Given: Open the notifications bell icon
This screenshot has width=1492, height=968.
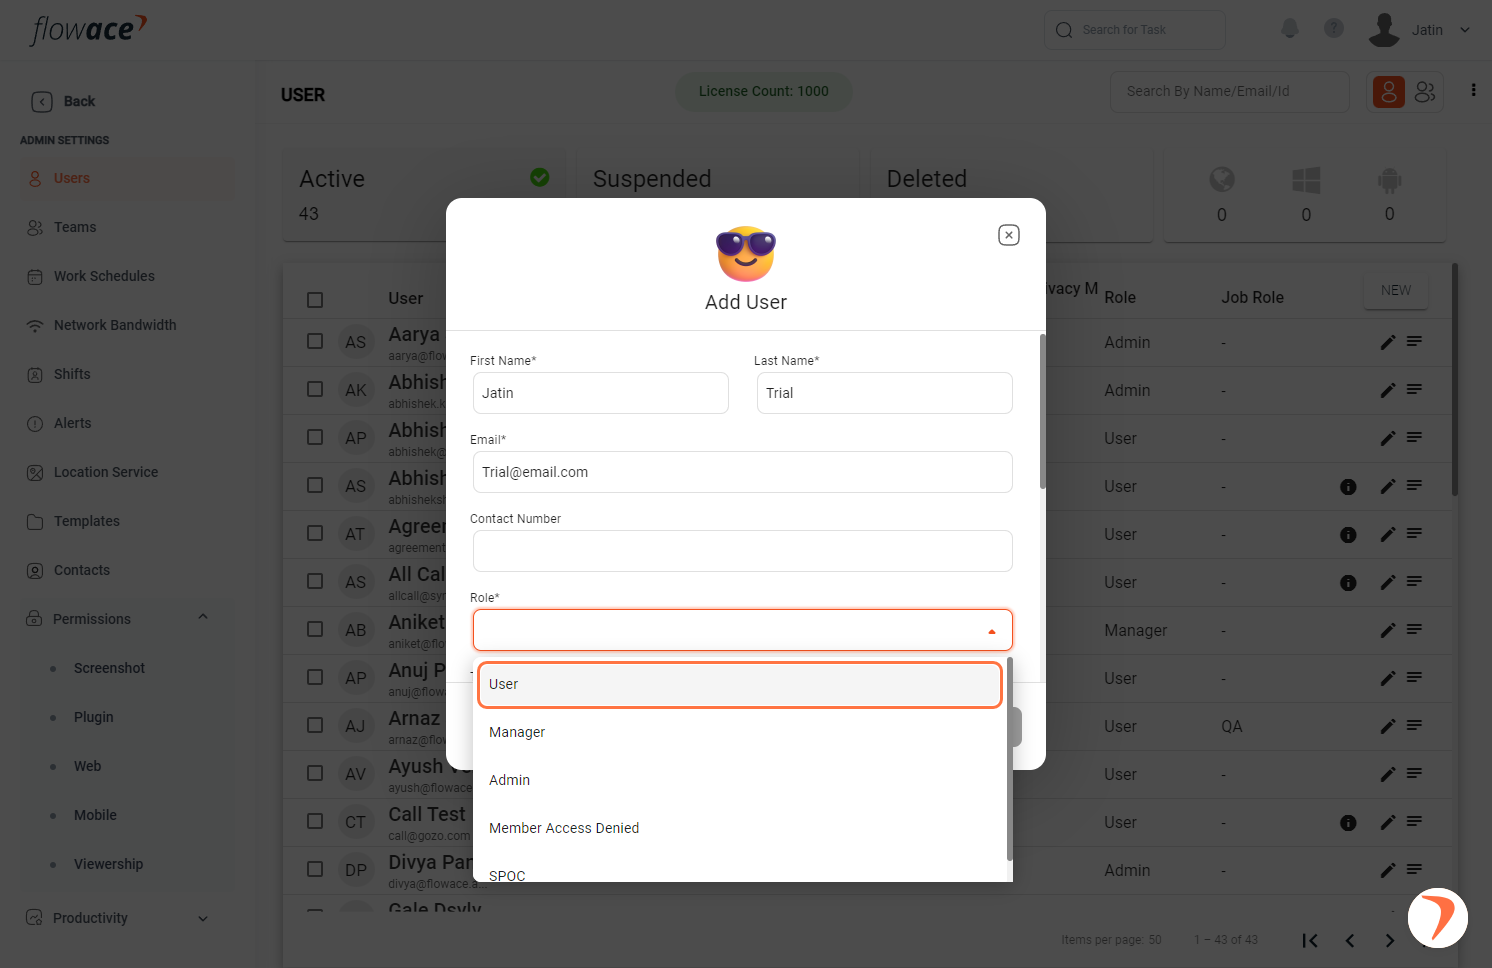Looking at the screenshot, I should coord(1290,29).
